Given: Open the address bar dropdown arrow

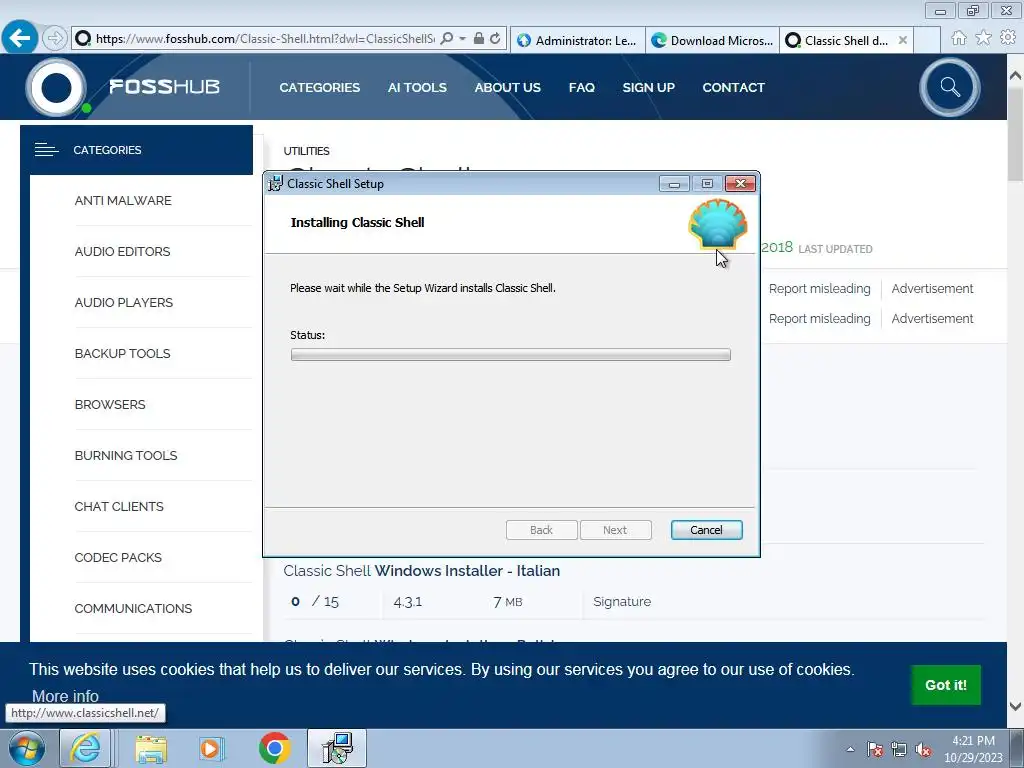Looking at the screenshot, I should pyautogui.click(x=462, y=39).
